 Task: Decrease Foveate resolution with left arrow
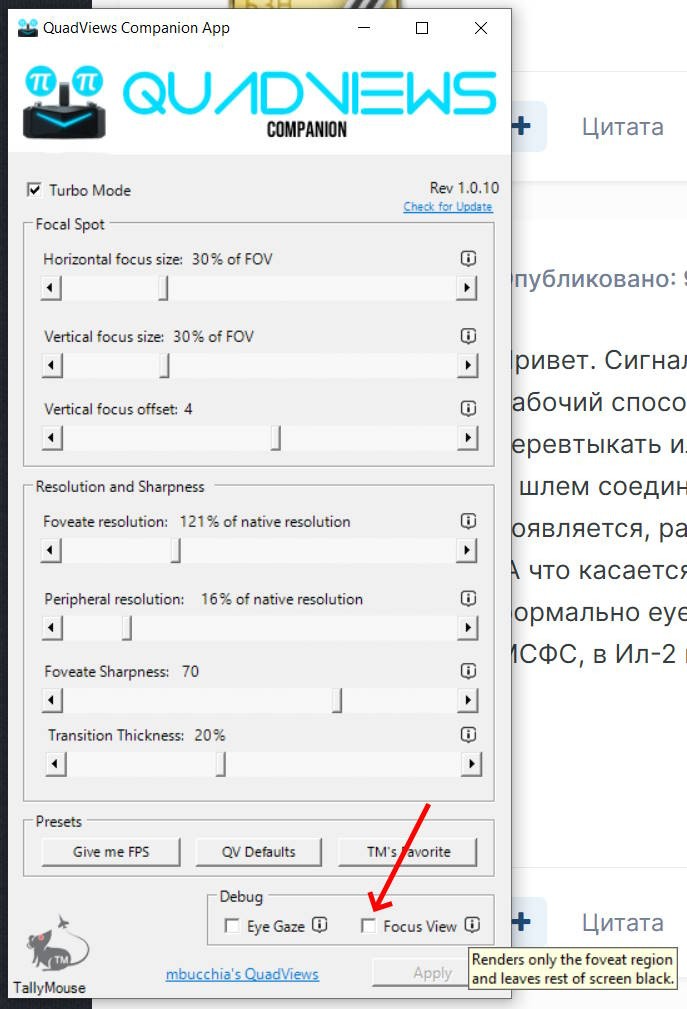click(x=51, y=550)
